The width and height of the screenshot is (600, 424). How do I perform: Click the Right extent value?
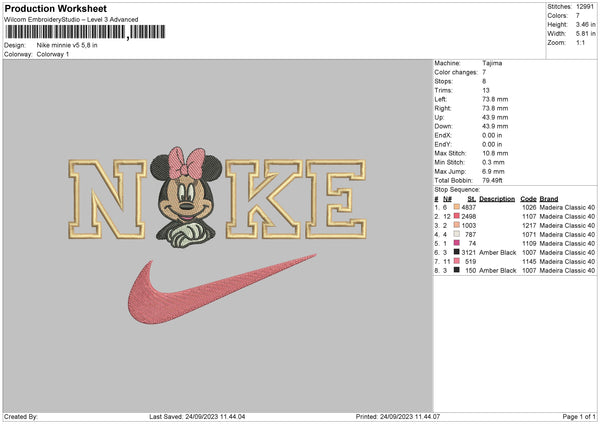pos(495,108)
